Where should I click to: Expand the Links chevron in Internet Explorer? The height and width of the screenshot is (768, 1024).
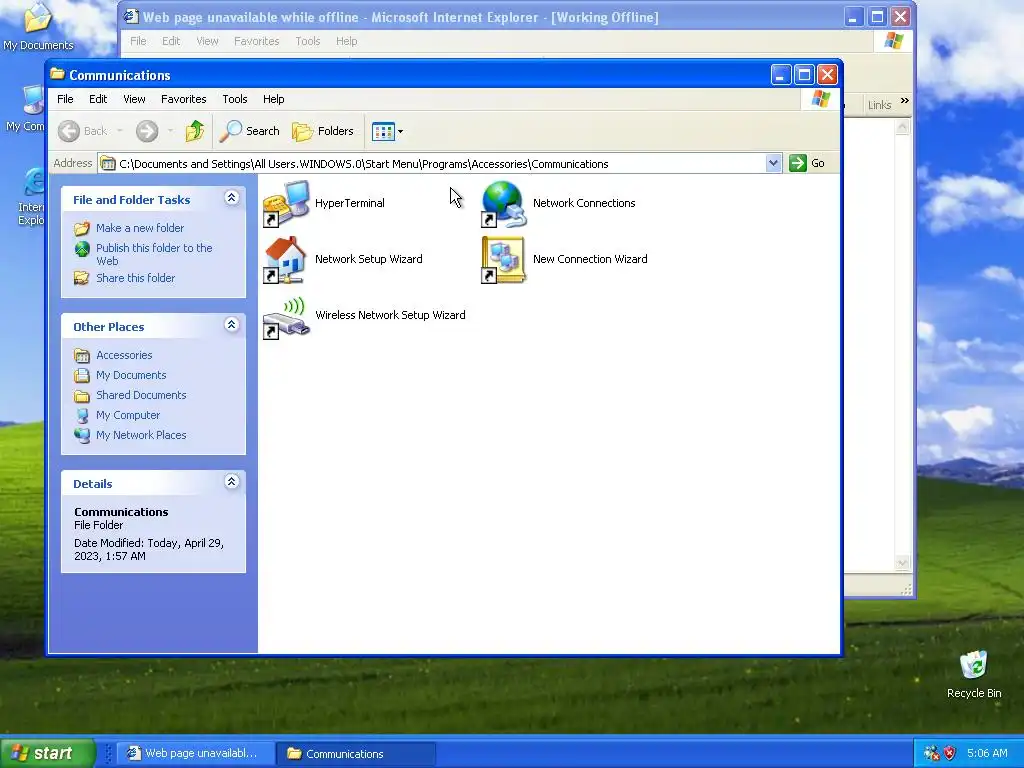(904, 101)
